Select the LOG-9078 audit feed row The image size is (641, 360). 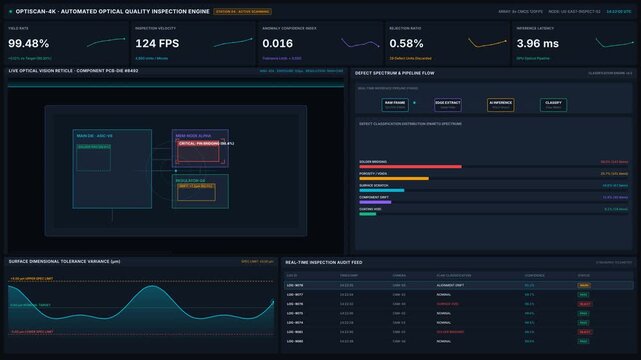pos(459,285)
